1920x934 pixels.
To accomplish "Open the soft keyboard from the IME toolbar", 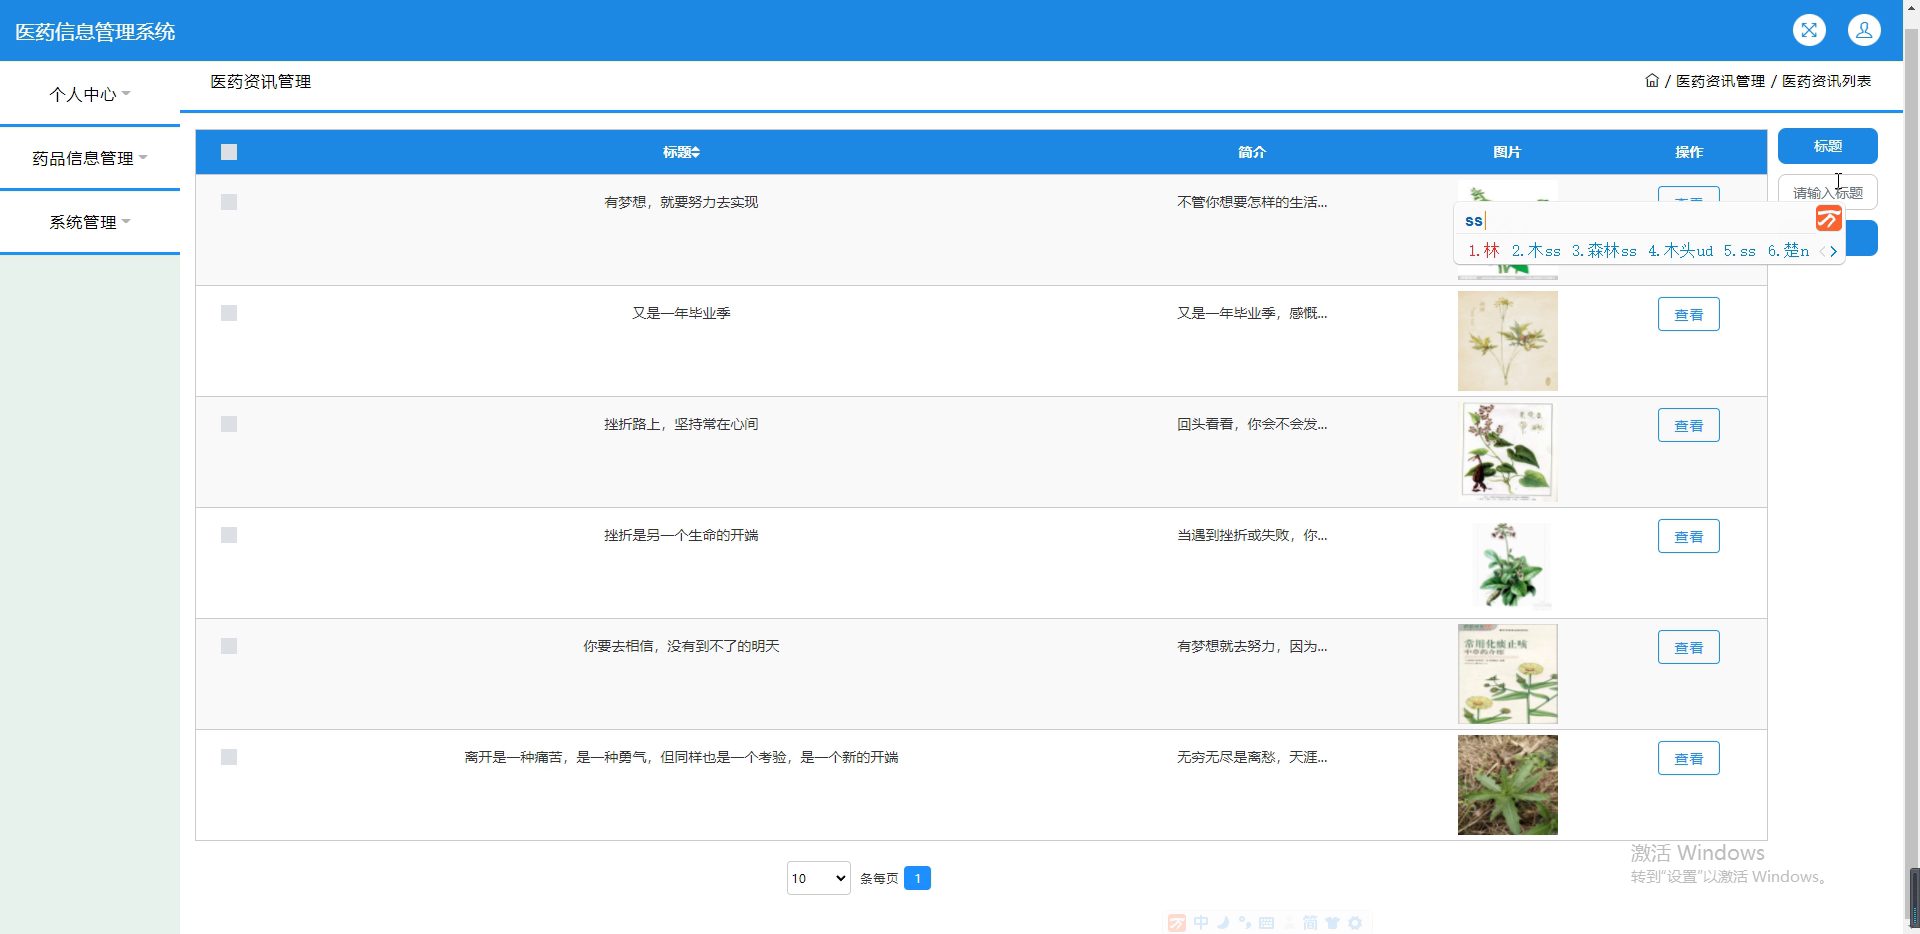I will click(x=1267, y=923).
